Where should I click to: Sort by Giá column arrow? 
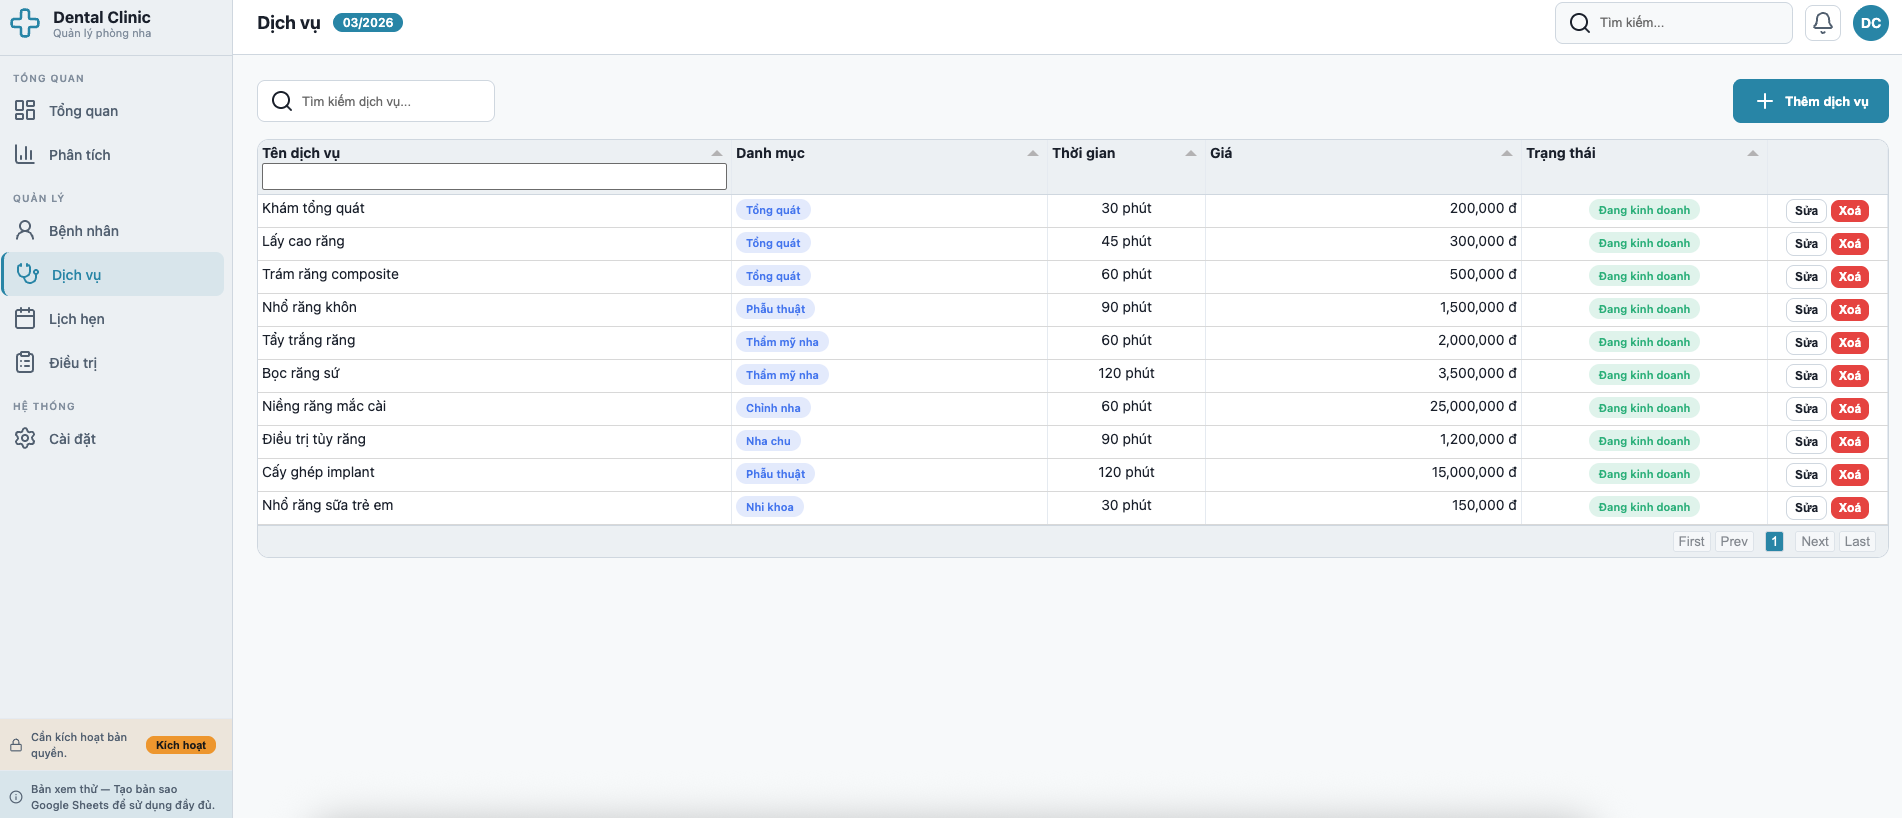click(x=1506, y=153)
